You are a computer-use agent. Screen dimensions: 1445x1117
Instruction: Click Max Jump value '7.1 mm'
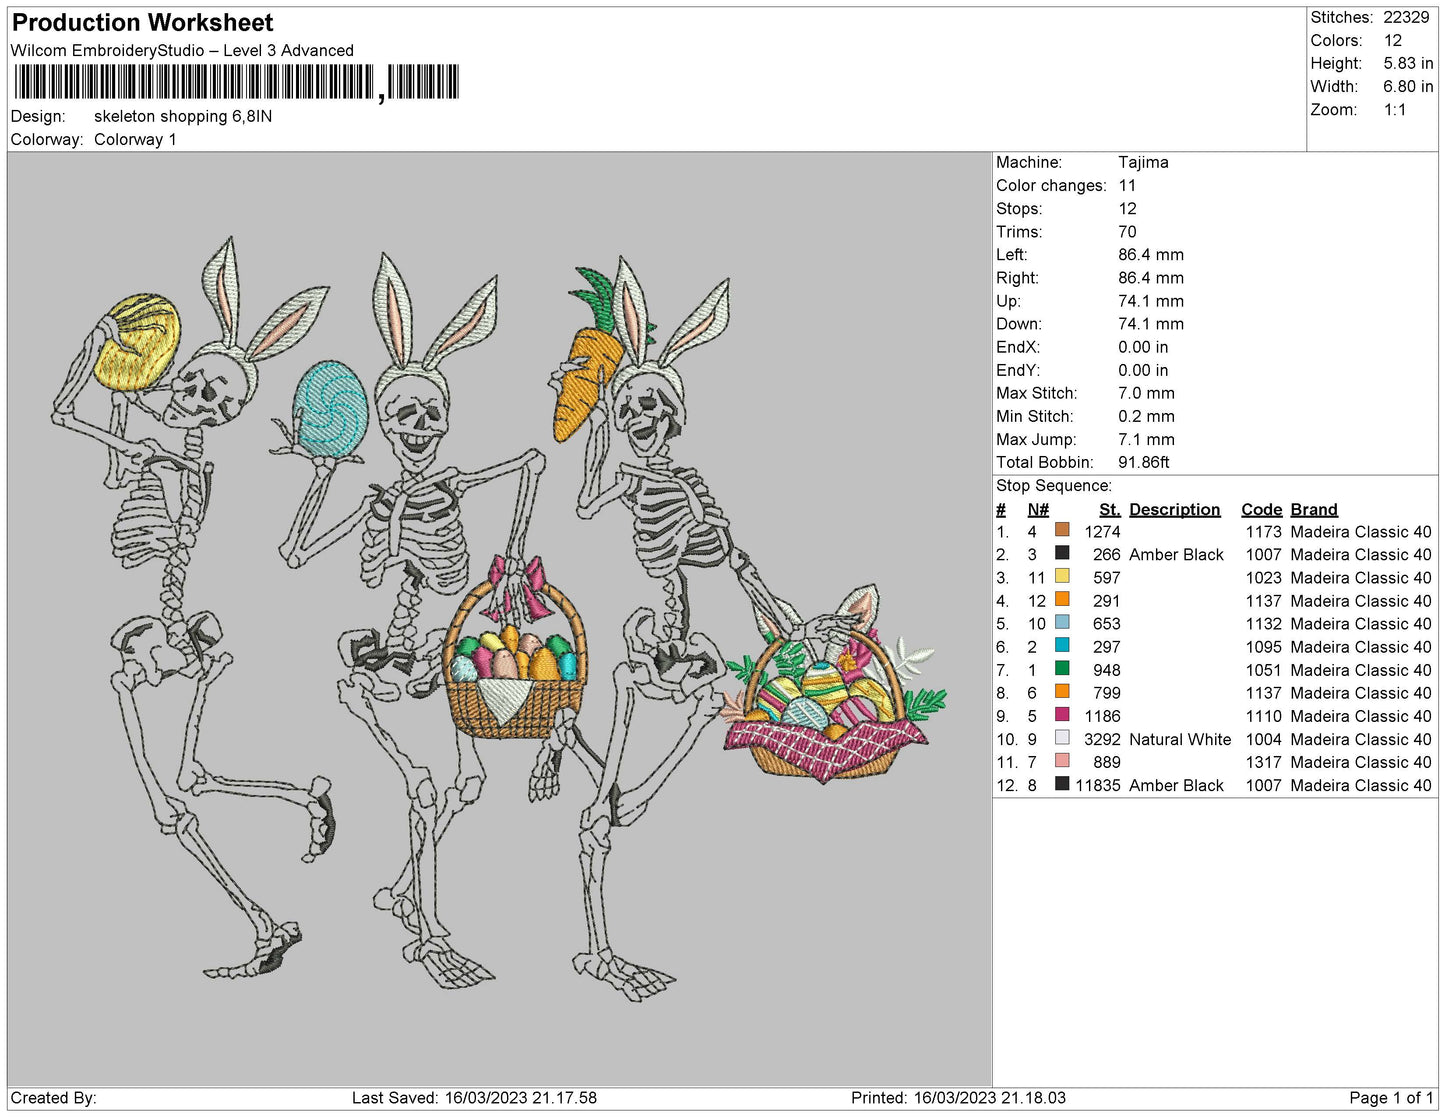1146,439
